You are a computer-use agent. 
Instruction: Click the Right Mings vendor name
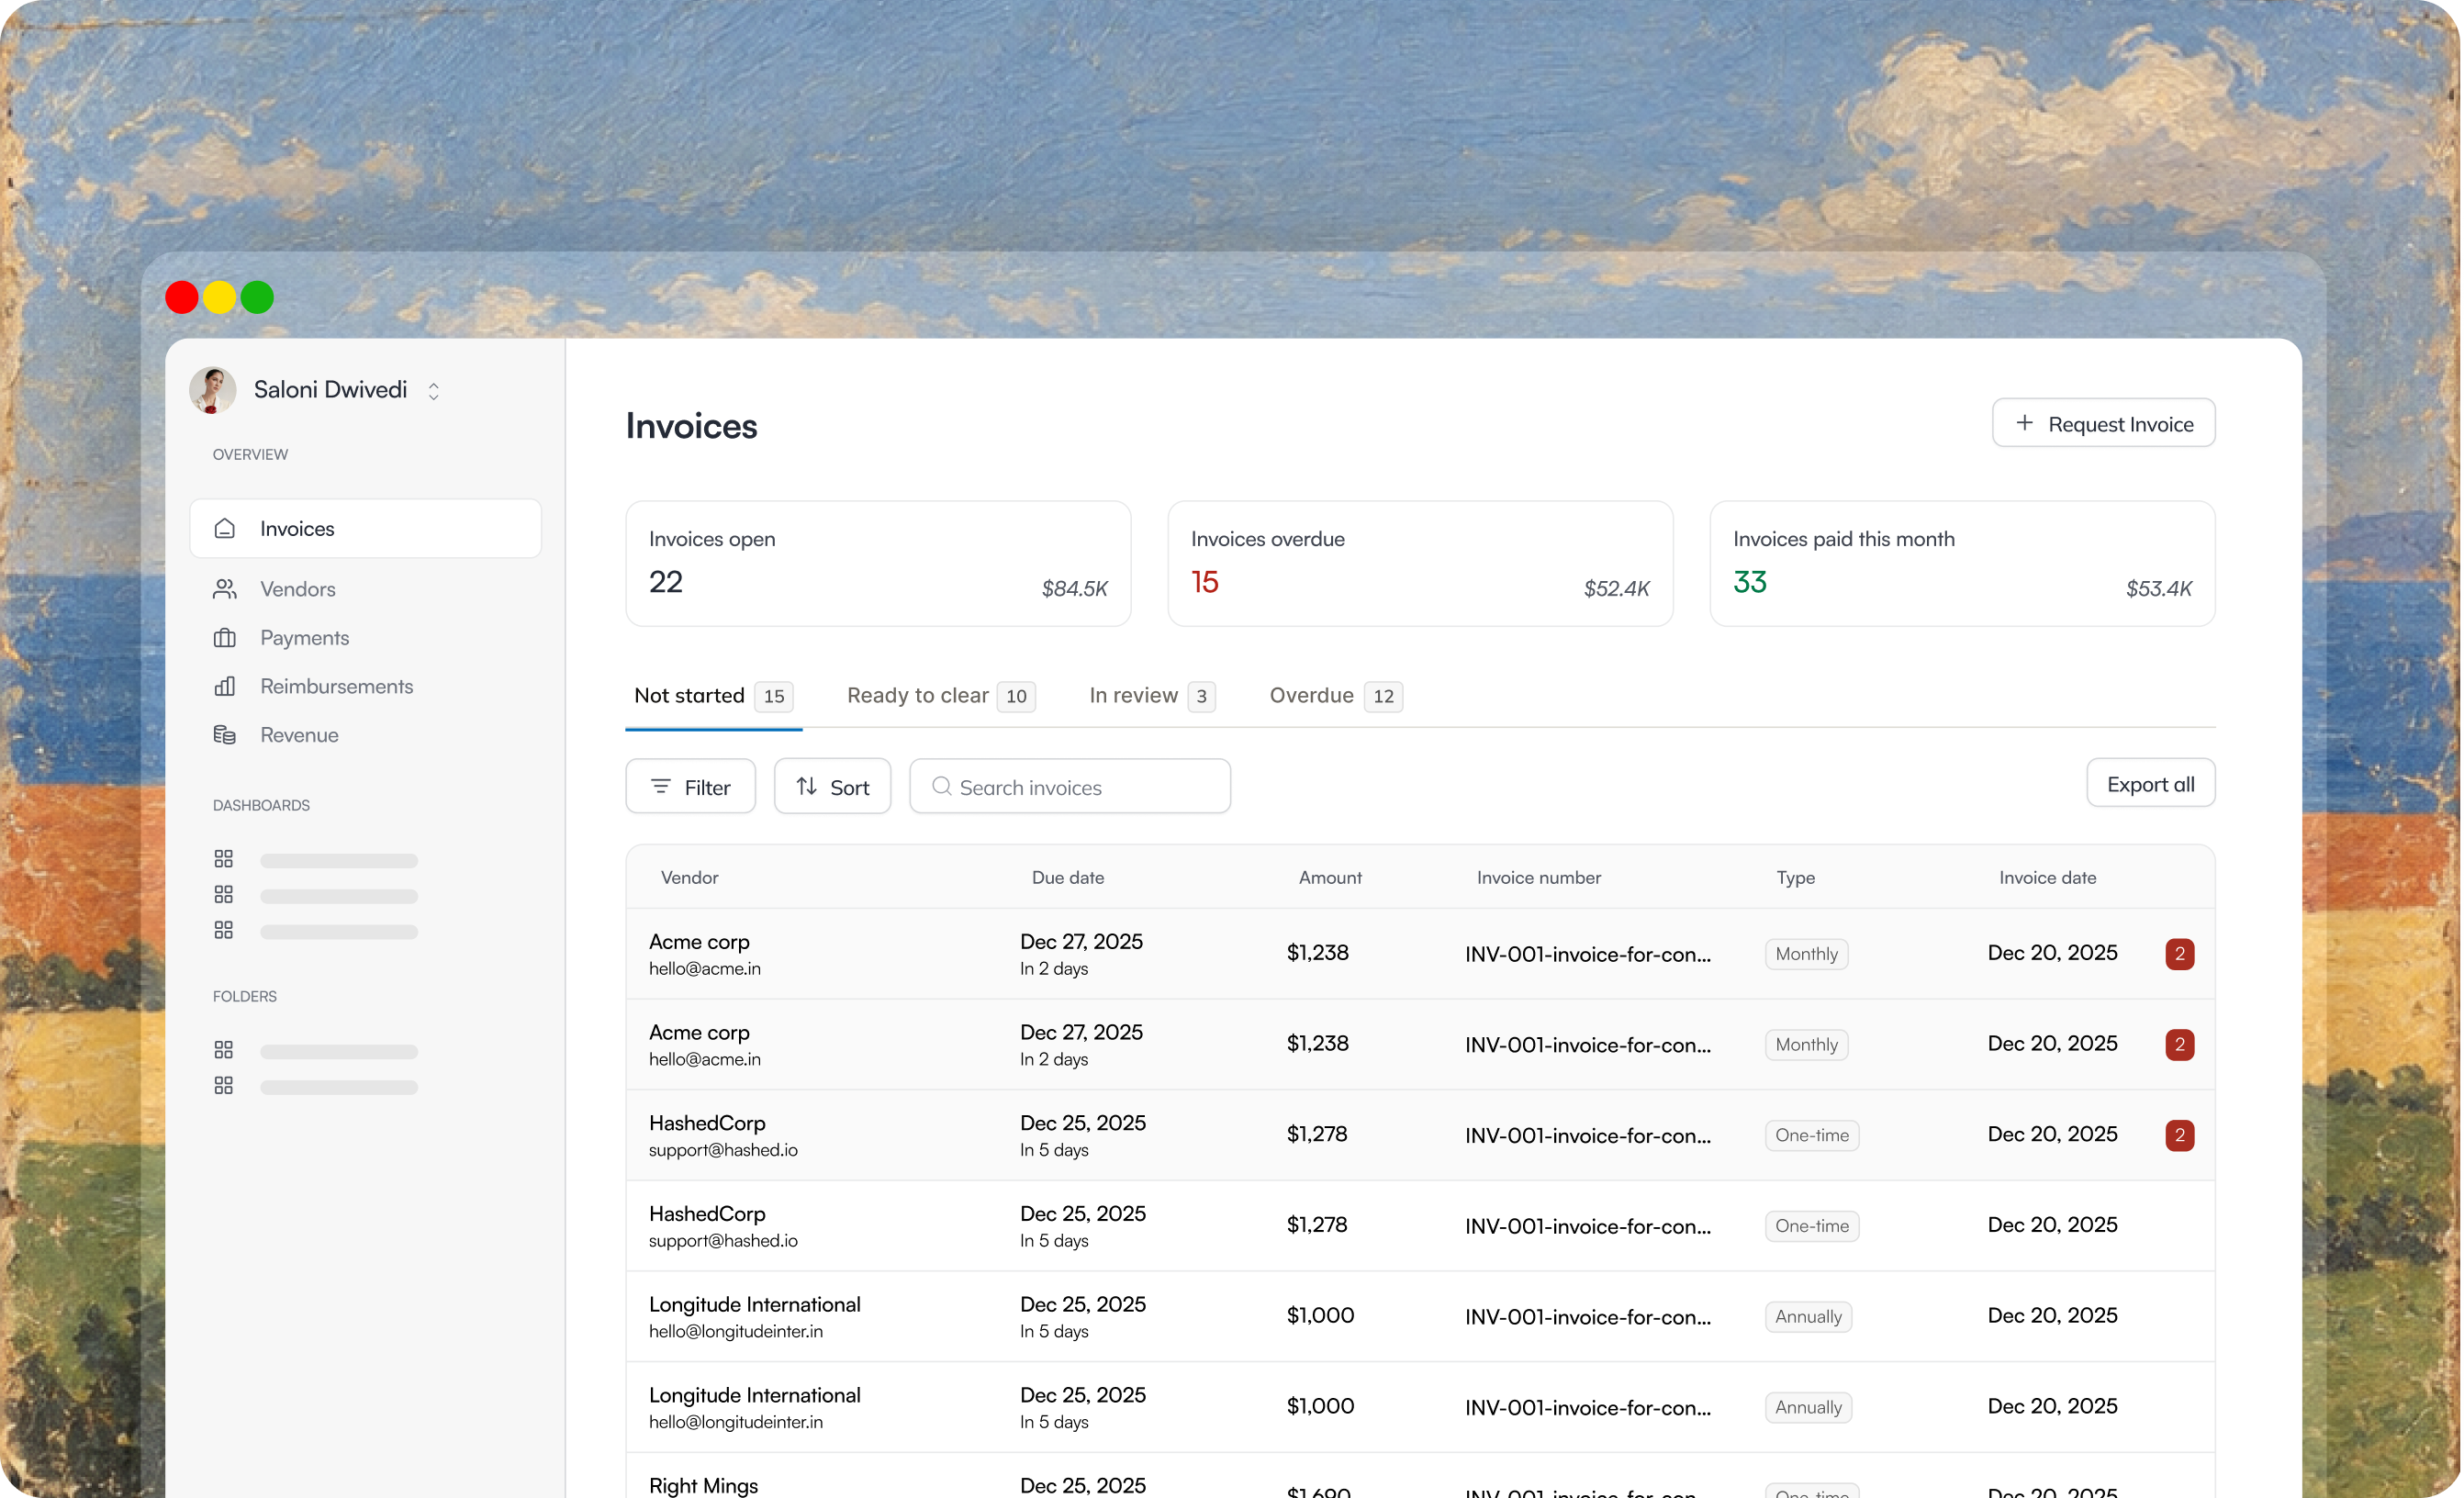click(703, 1485)
